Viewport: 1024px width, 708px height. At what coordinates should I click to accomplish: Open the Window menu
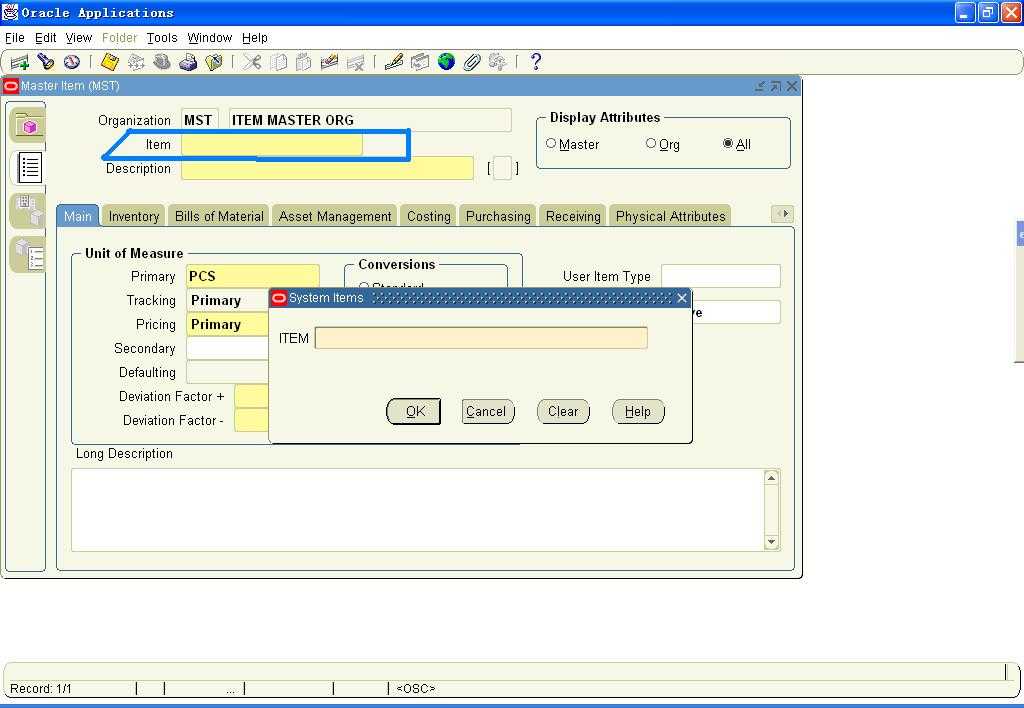(209, 38)
